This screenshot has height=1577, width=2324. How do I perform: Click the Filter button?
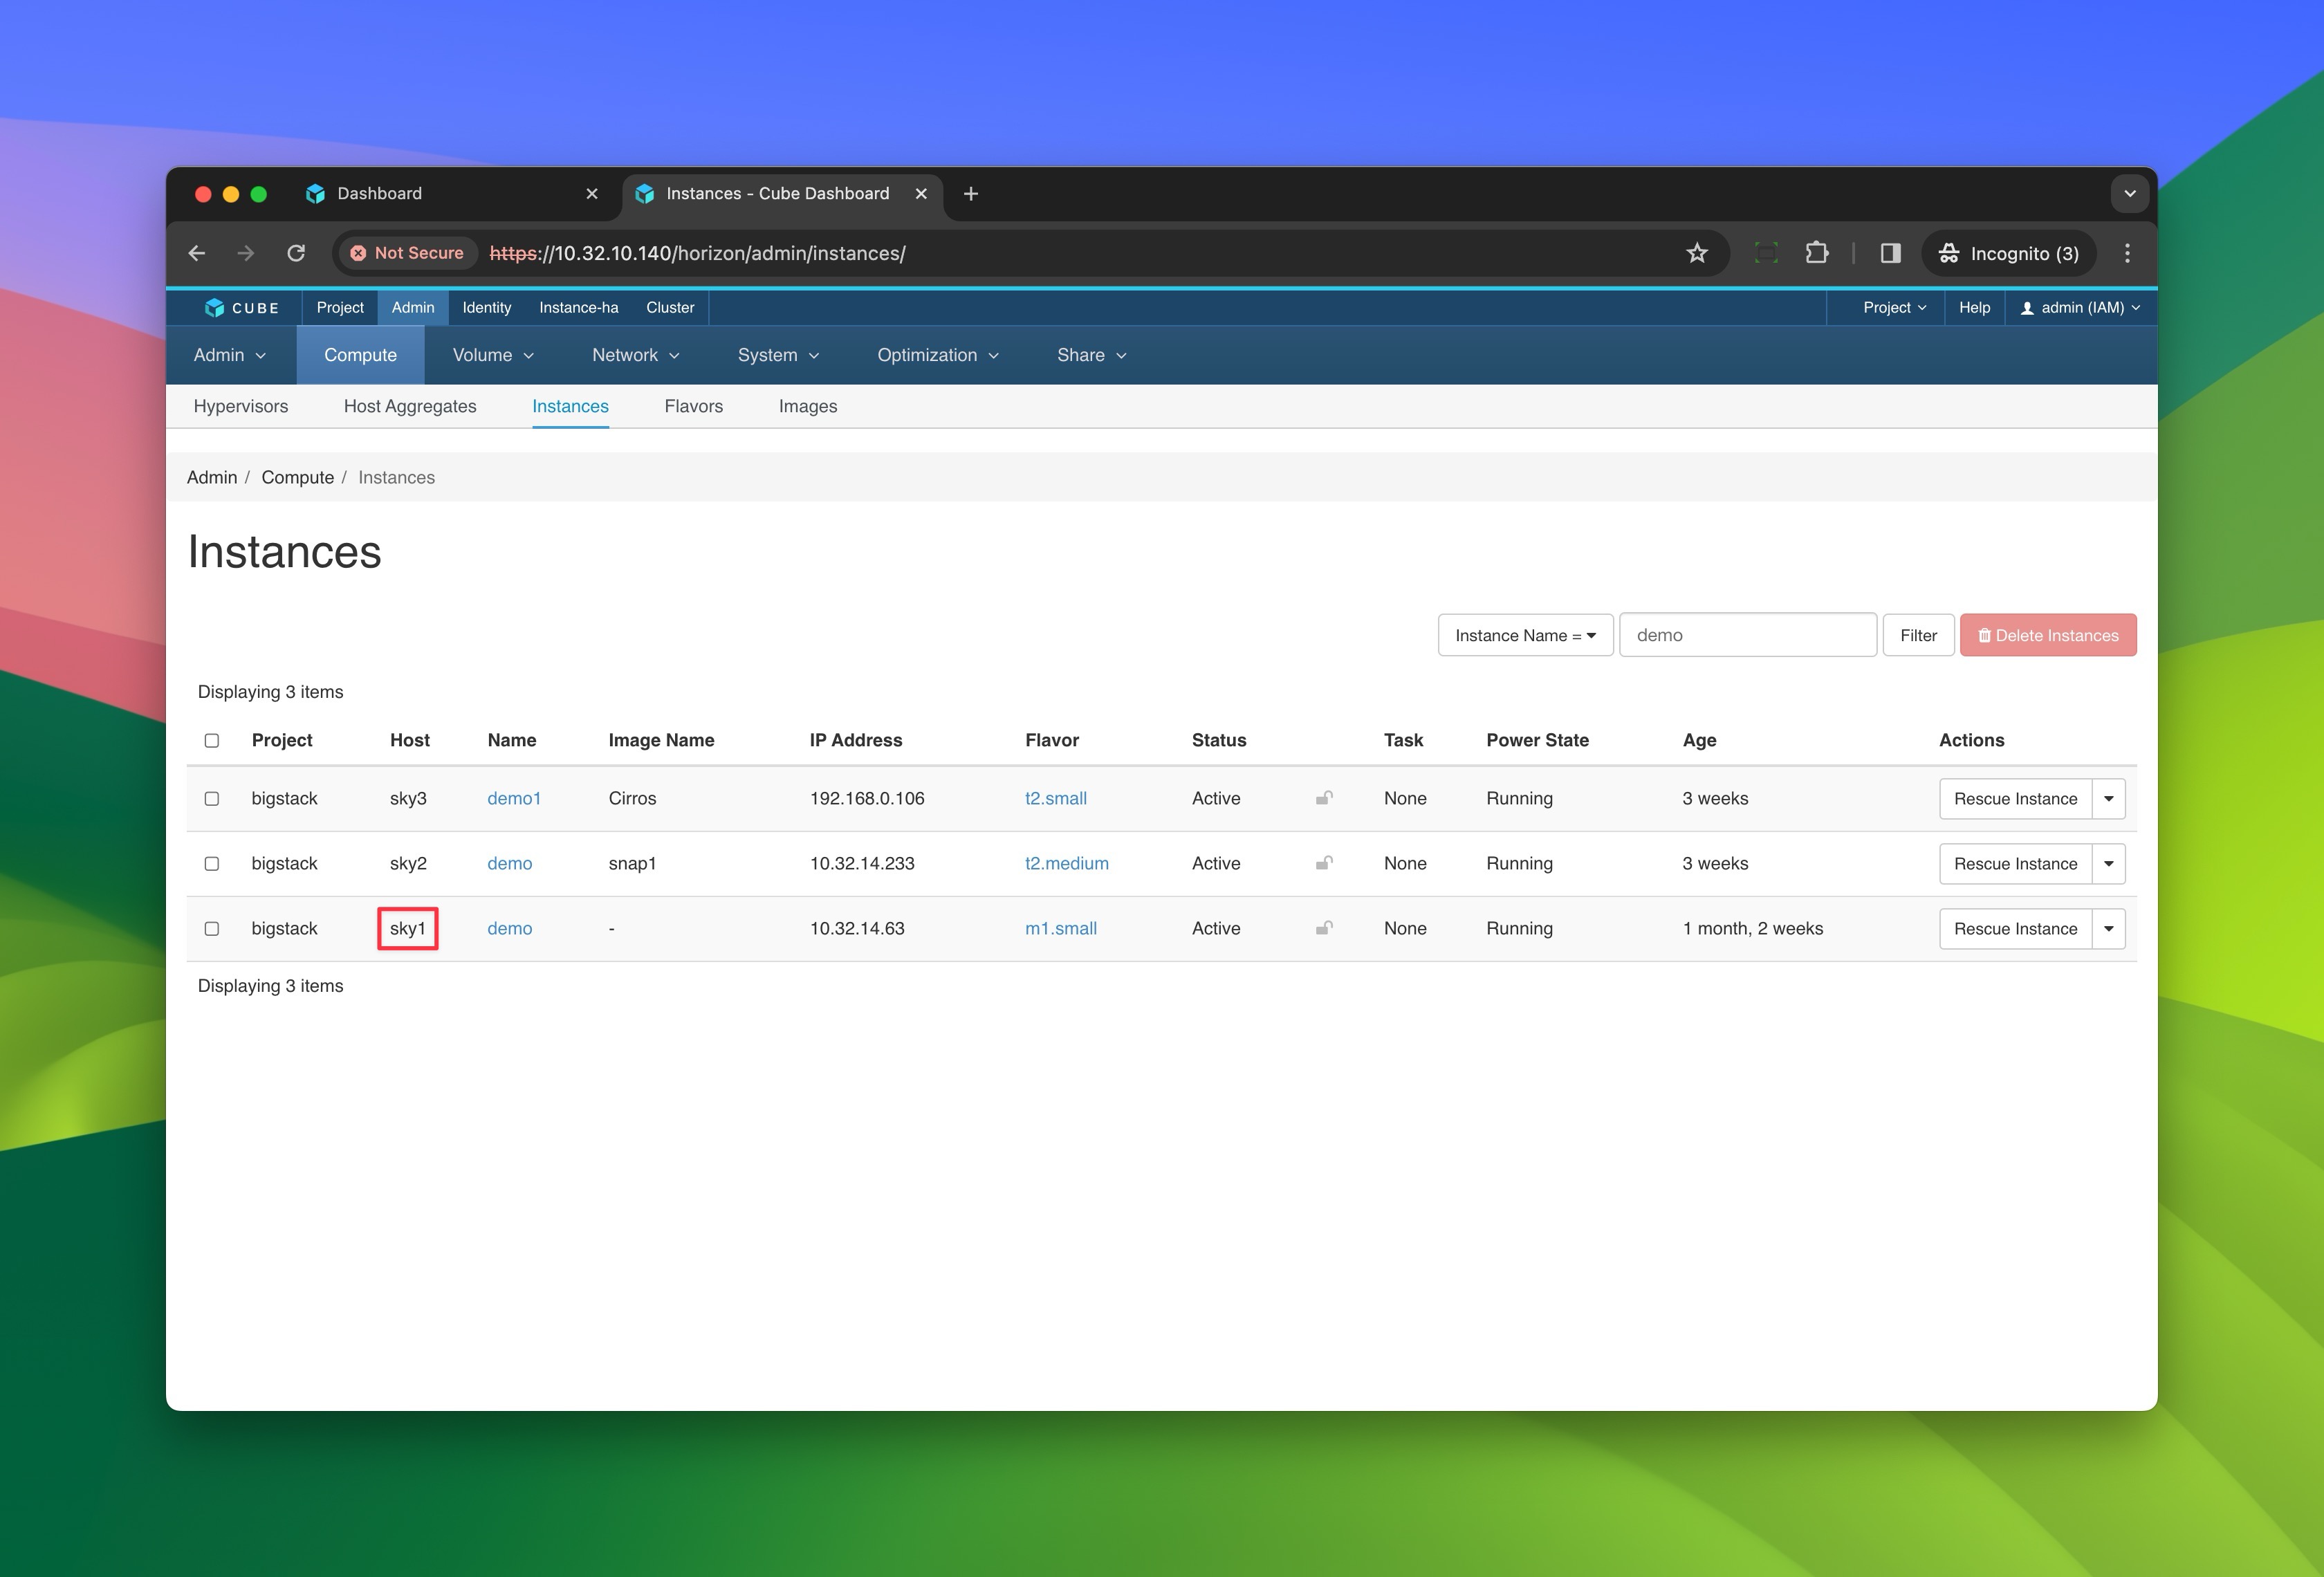[x=1918, y=635]
